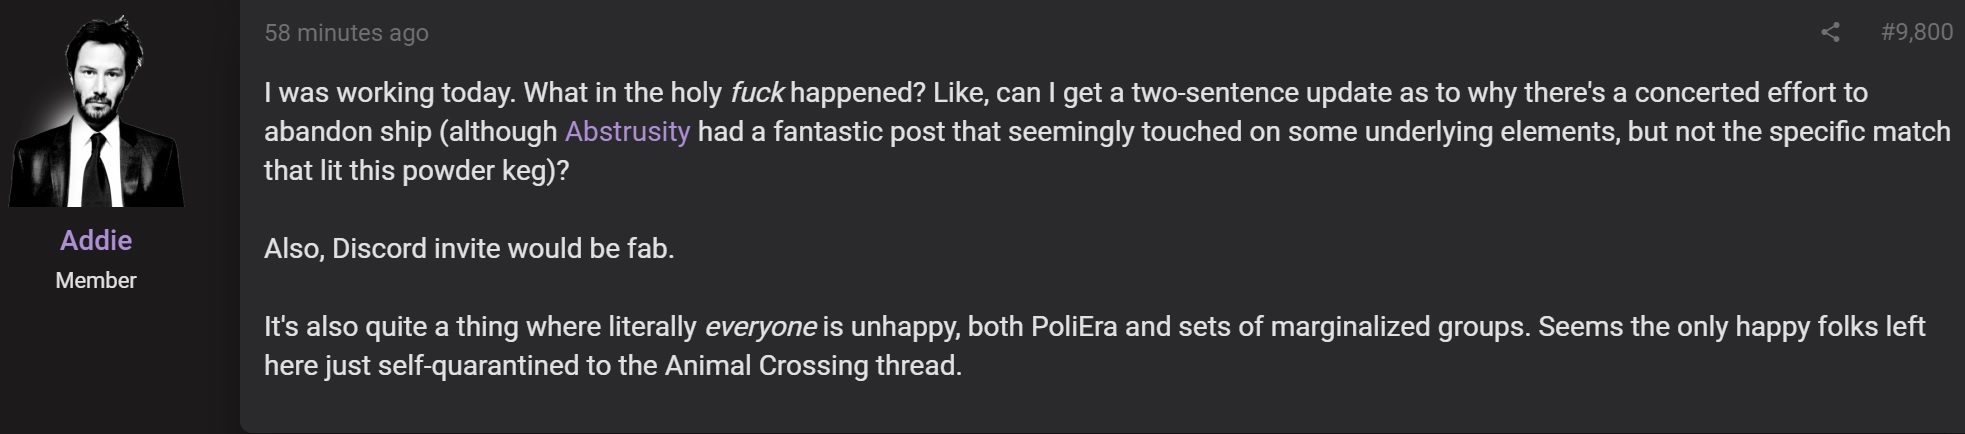Click the italicized word 'fuck' in the post

[757, 93]
